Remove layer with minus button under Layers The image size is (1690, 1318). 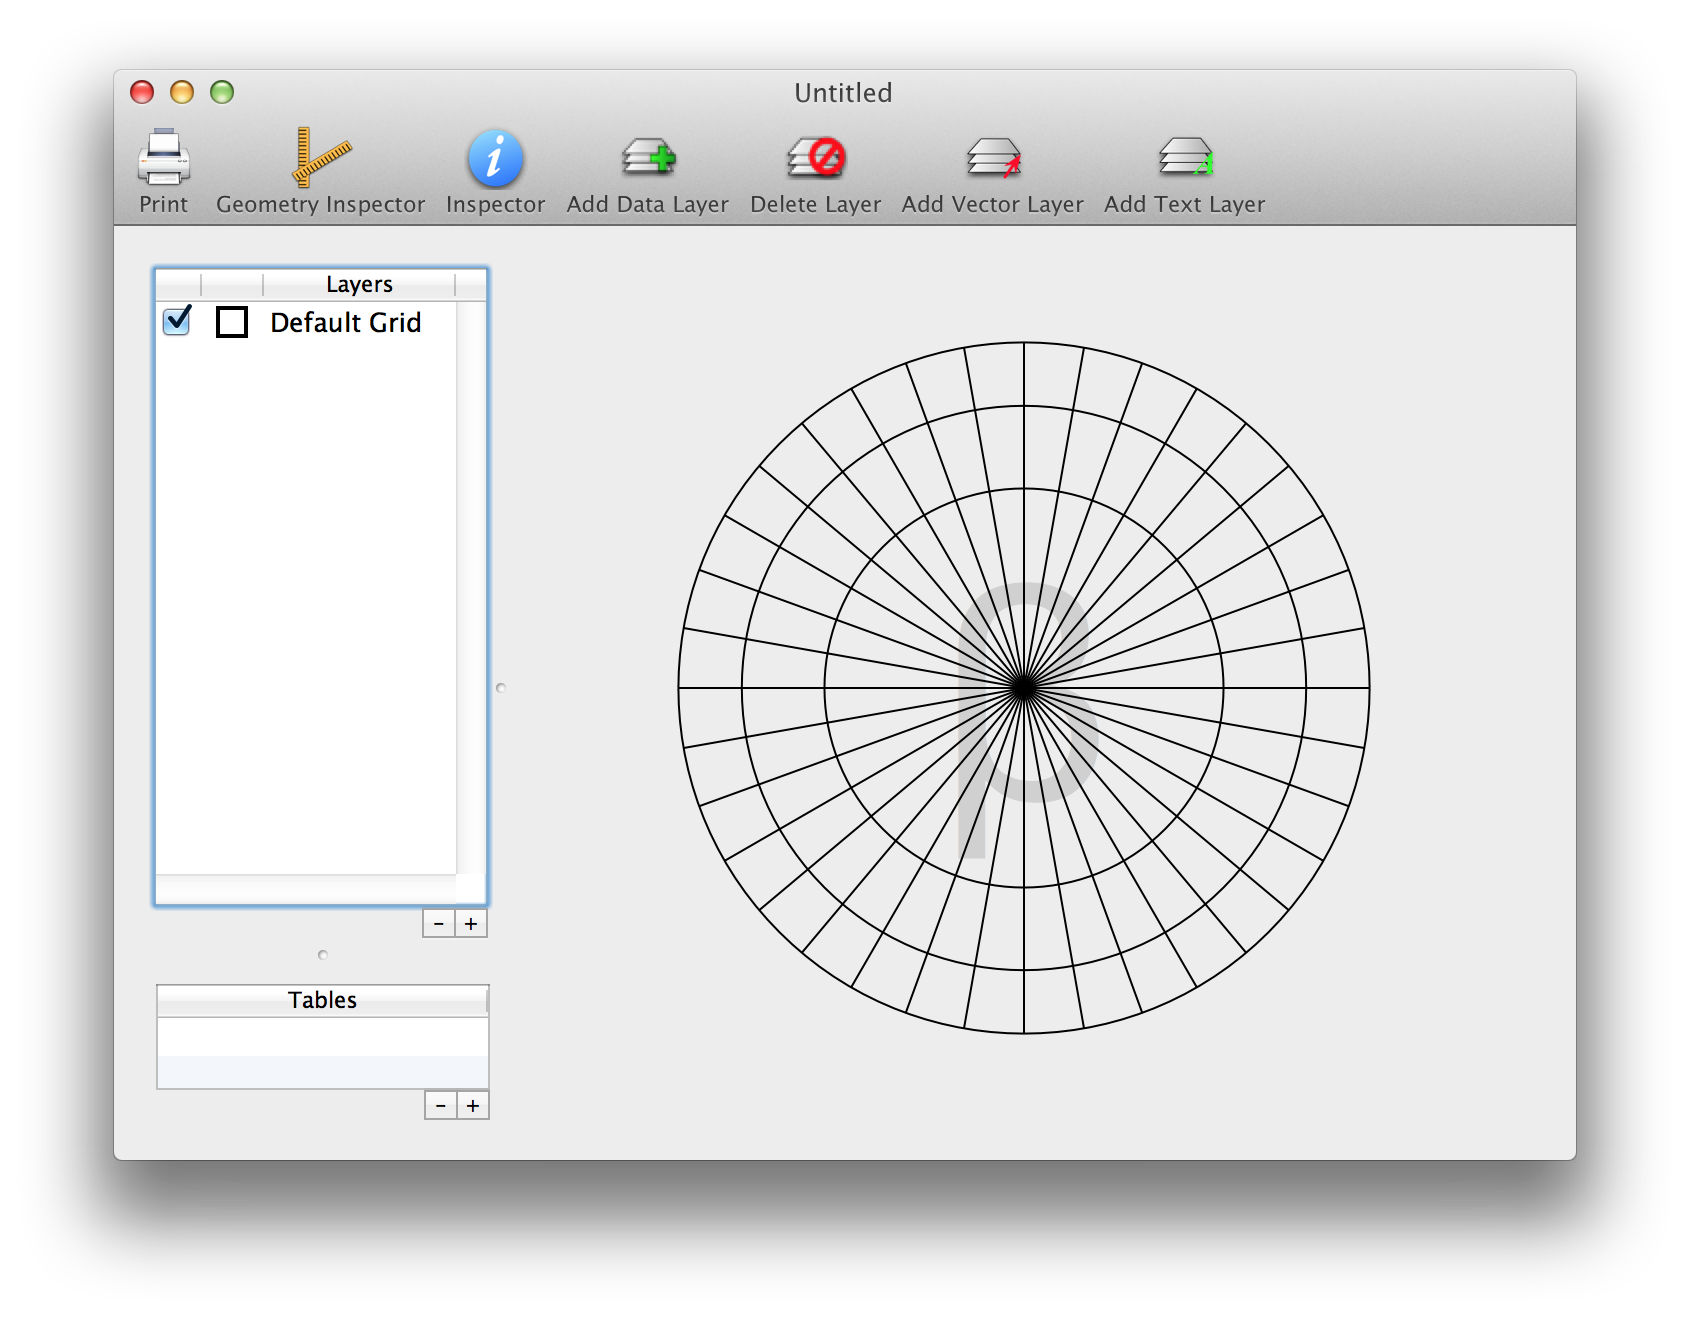pos(439,923)
